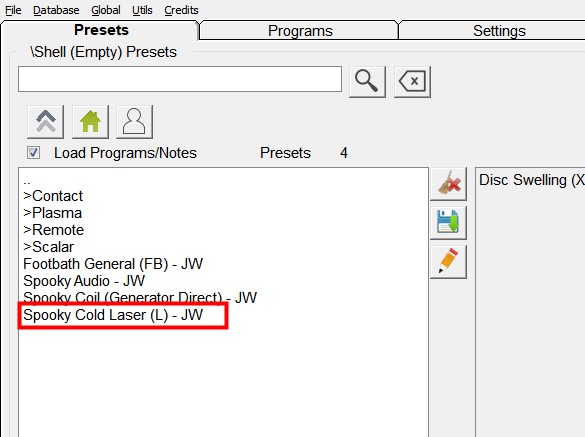Open user presets with person icon
This screenshot has height=437, width=585.
[134, 122]
